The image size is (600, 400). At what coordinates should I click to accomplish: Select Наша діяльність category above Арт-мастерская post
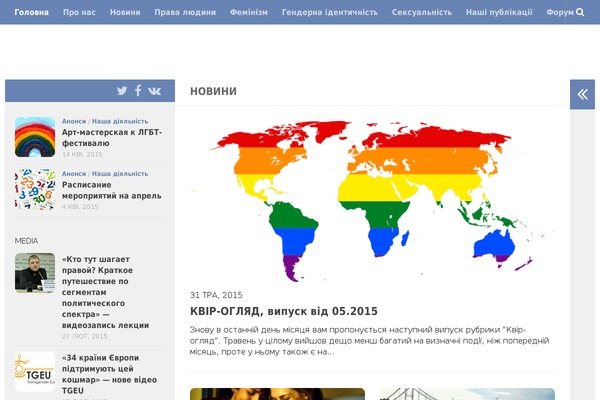(120, 121)
